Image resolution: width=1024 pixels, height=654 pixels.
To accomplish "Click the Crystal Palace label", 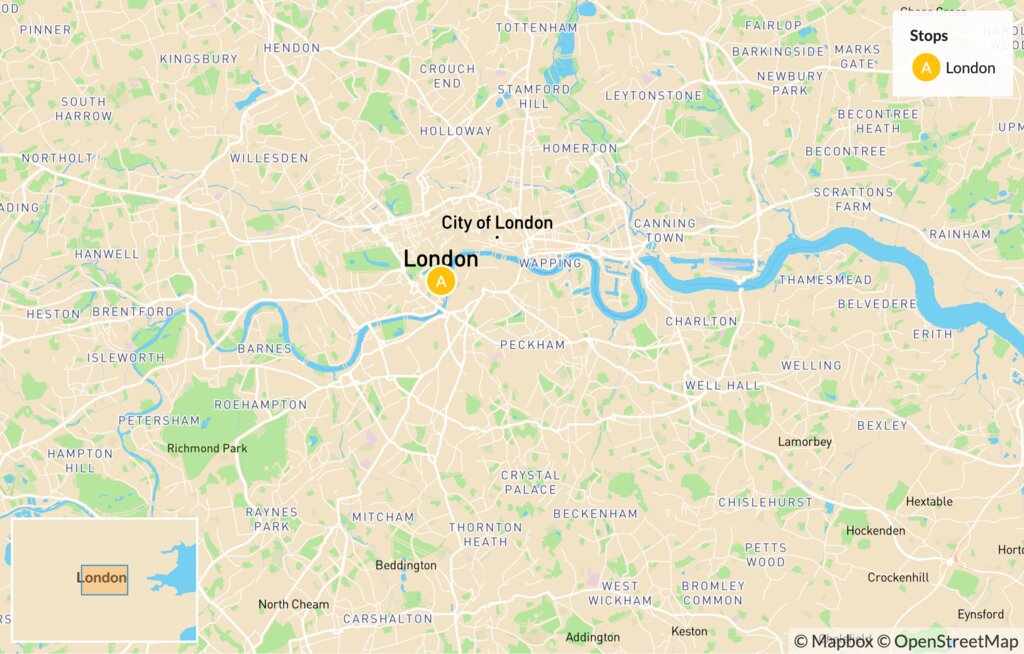I will tap(530, 482).
